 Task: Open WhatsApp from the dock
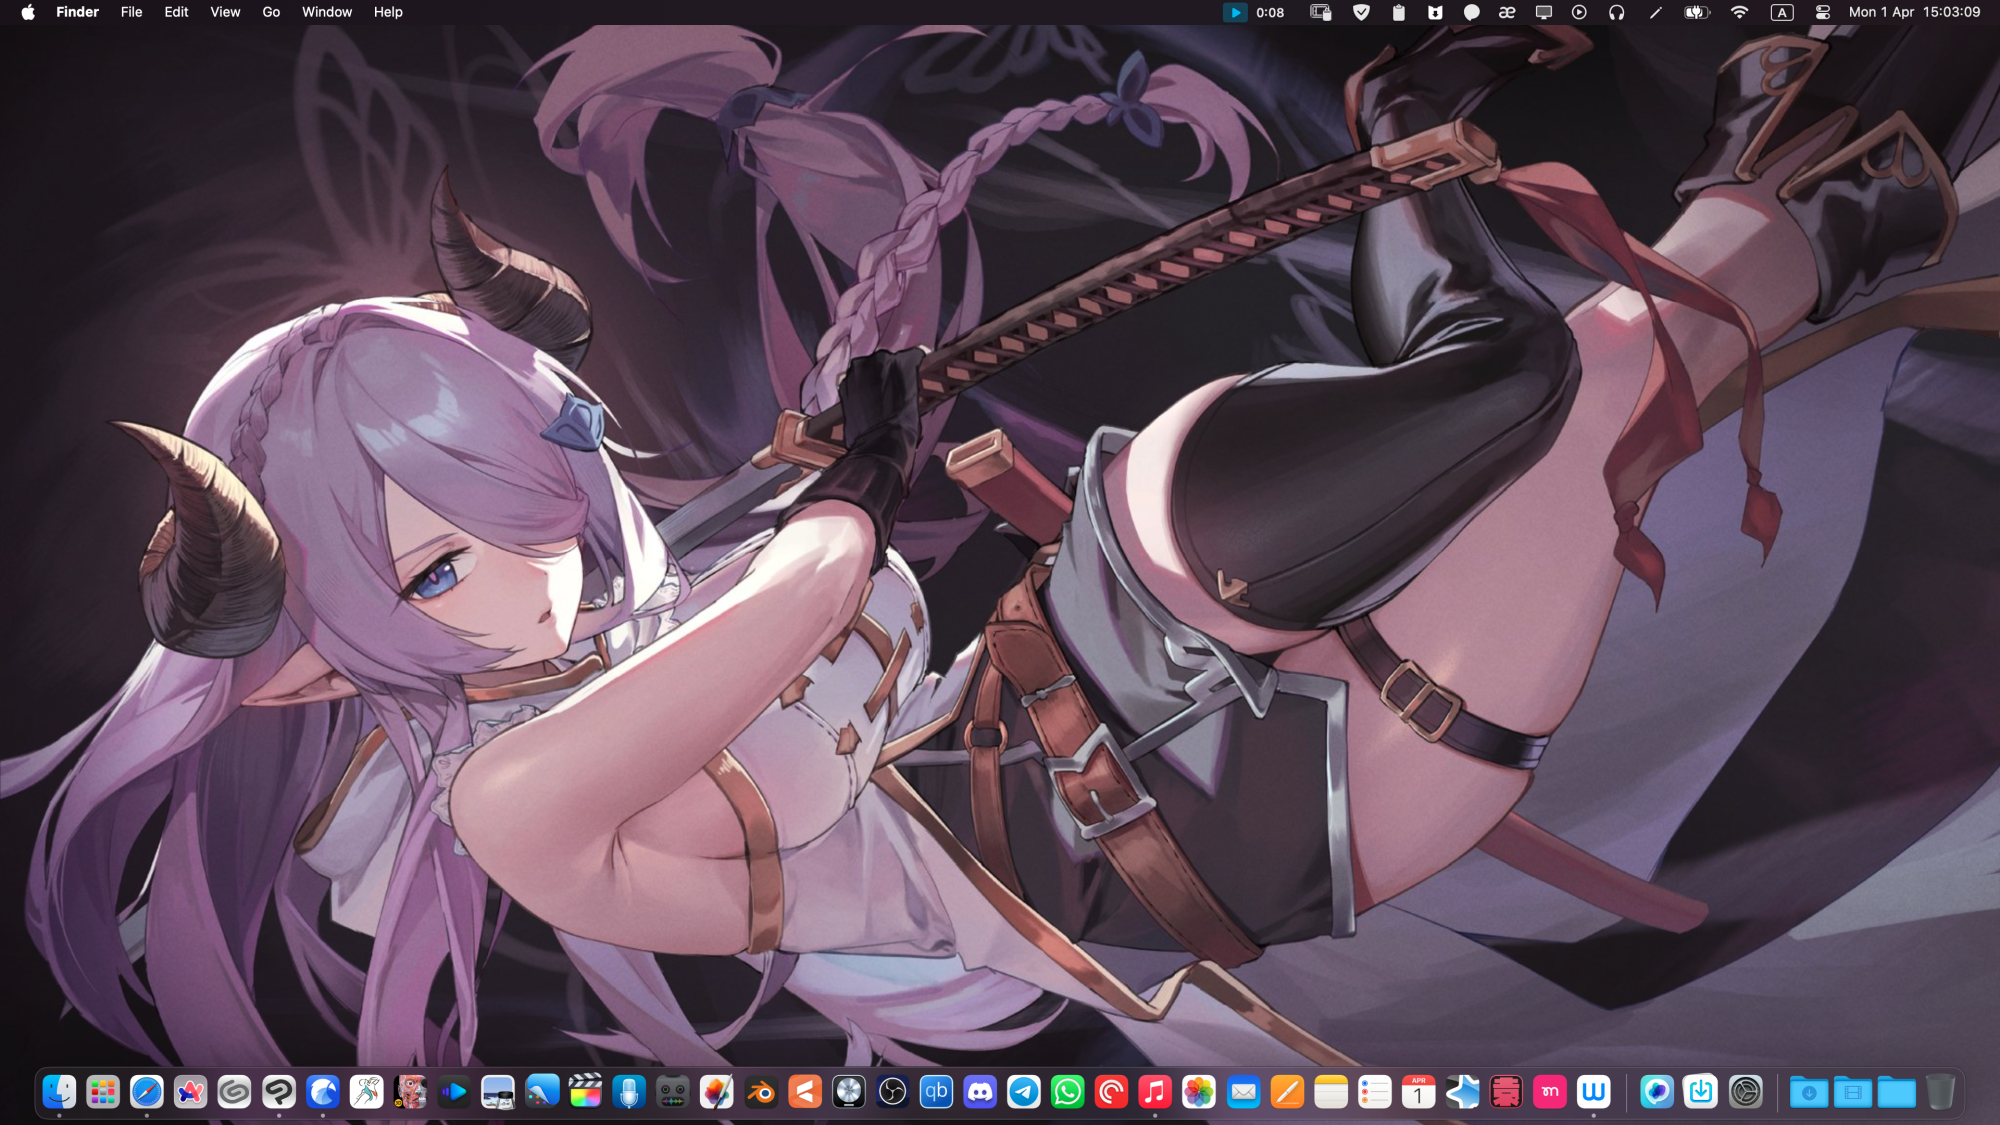tap(1068, 1092)
